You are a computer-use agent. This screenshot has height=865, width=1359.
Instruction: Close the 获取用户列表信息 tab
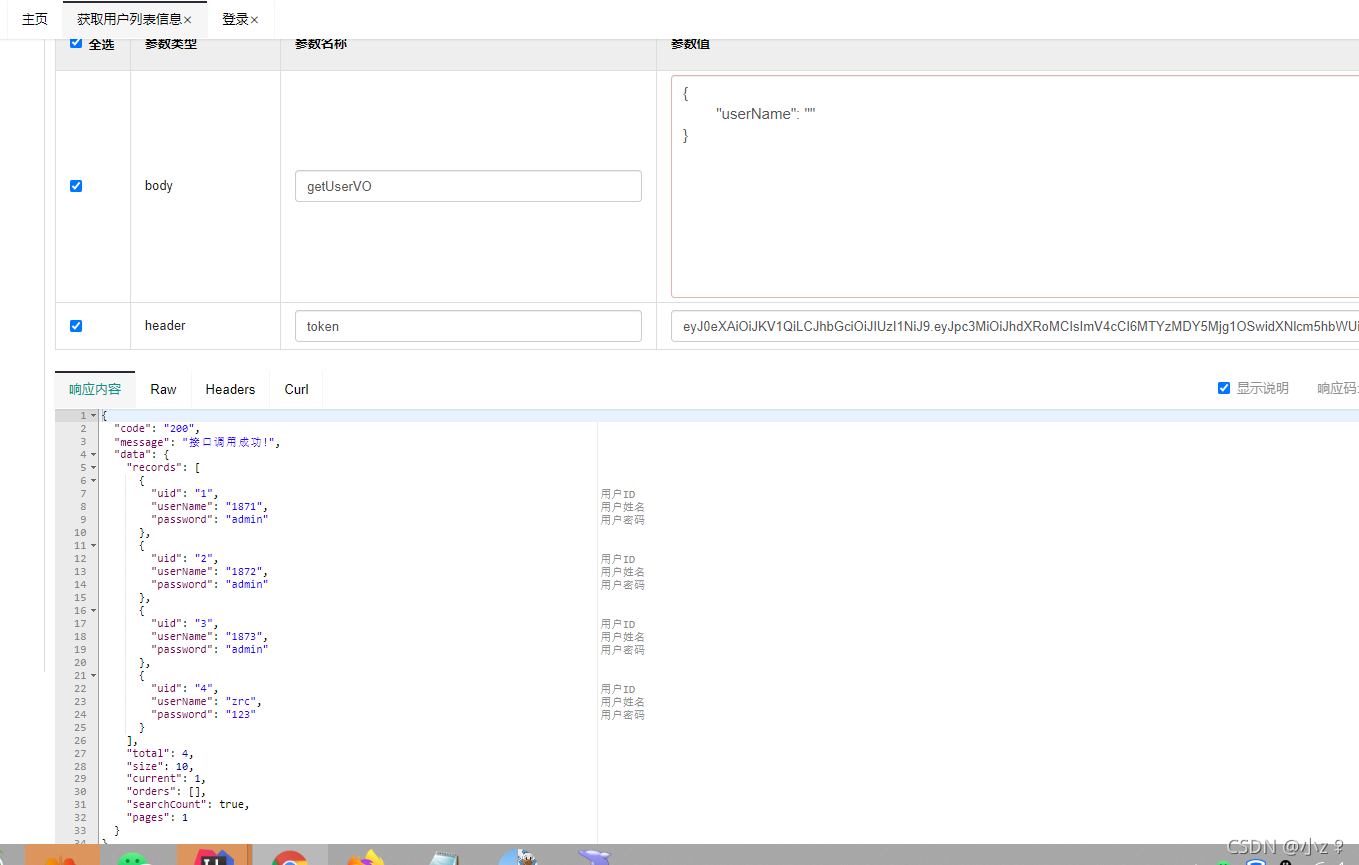coord(187,20)
